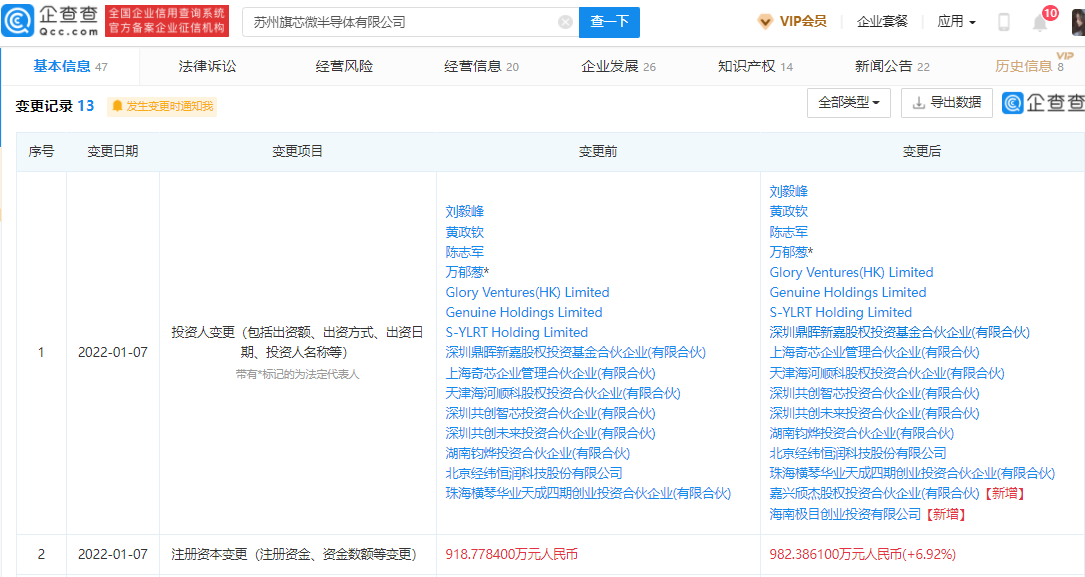This screenshot has width=1085, height=577.
Task: Click the 投资人变更 change item text
Action: coord(298,342)
